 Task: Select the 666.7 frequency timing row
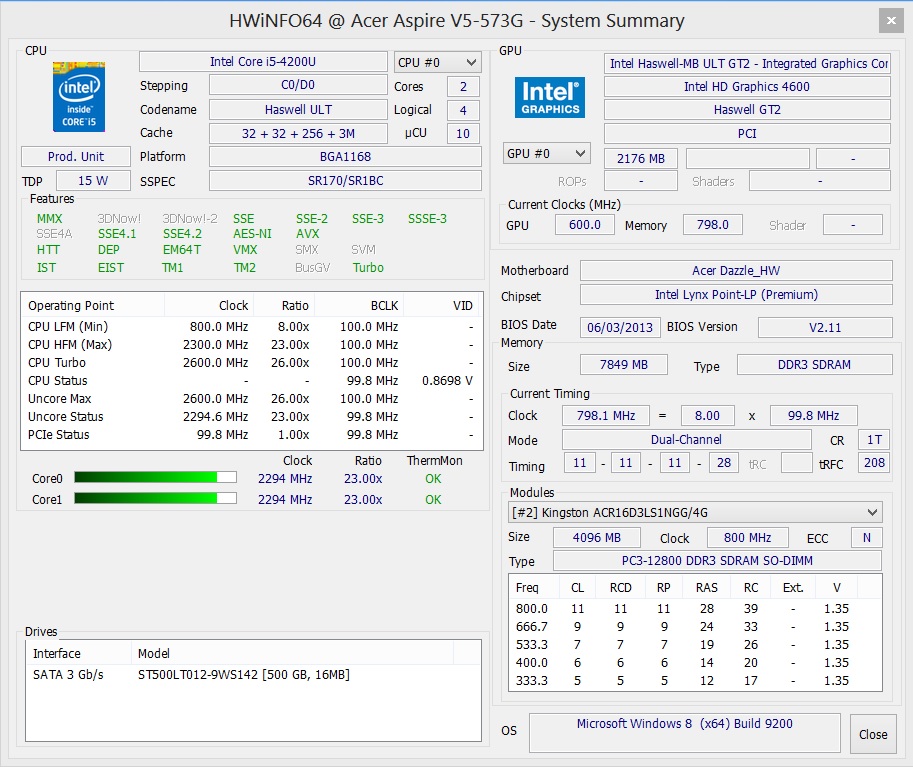pyautogui.click(x=695, y=626)
